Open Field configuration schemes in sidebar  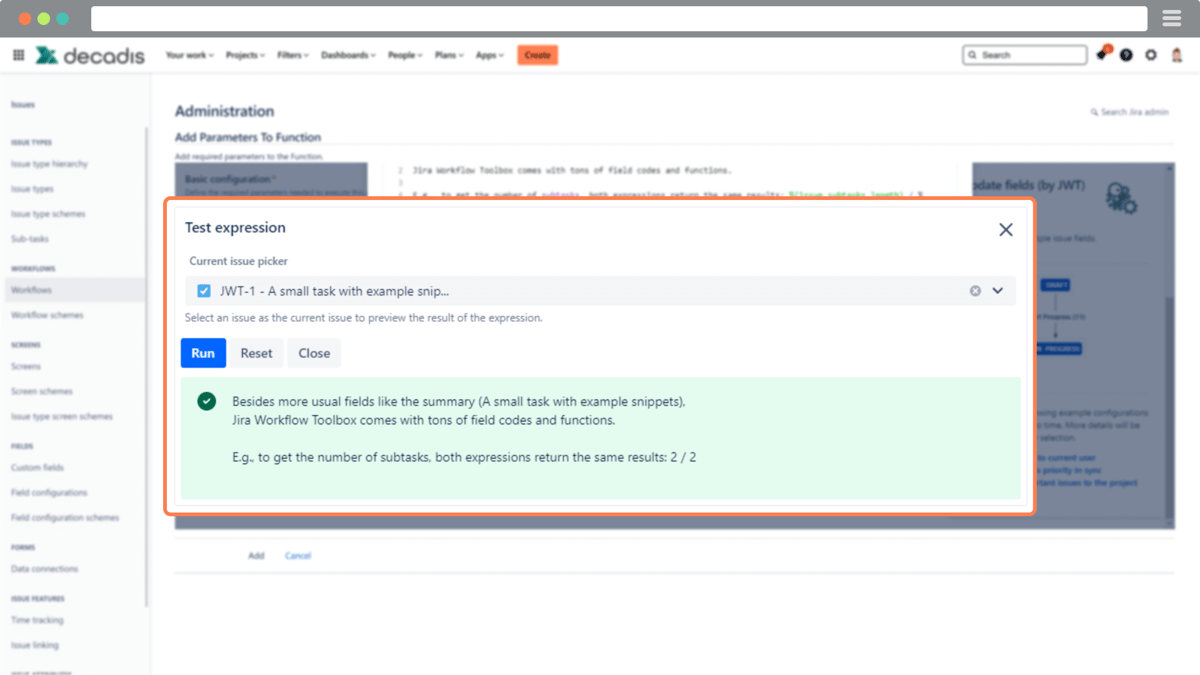click(65, 517)
